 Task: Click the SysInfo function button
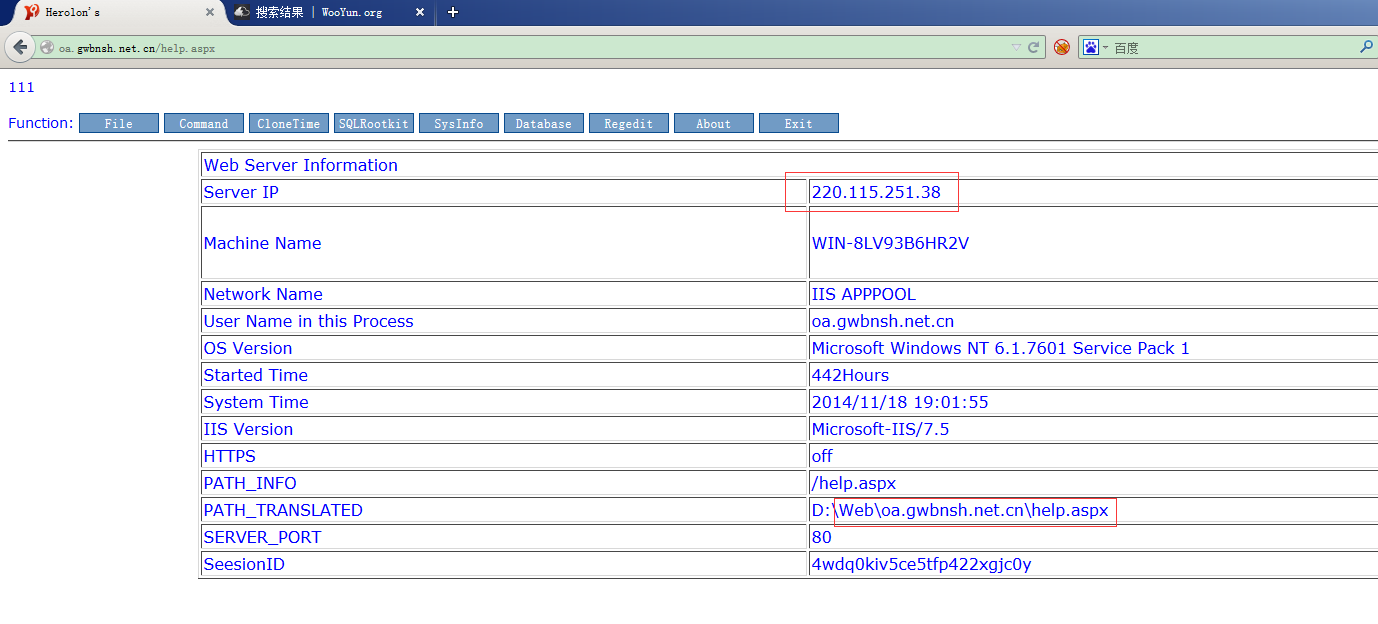coord(459,123)
